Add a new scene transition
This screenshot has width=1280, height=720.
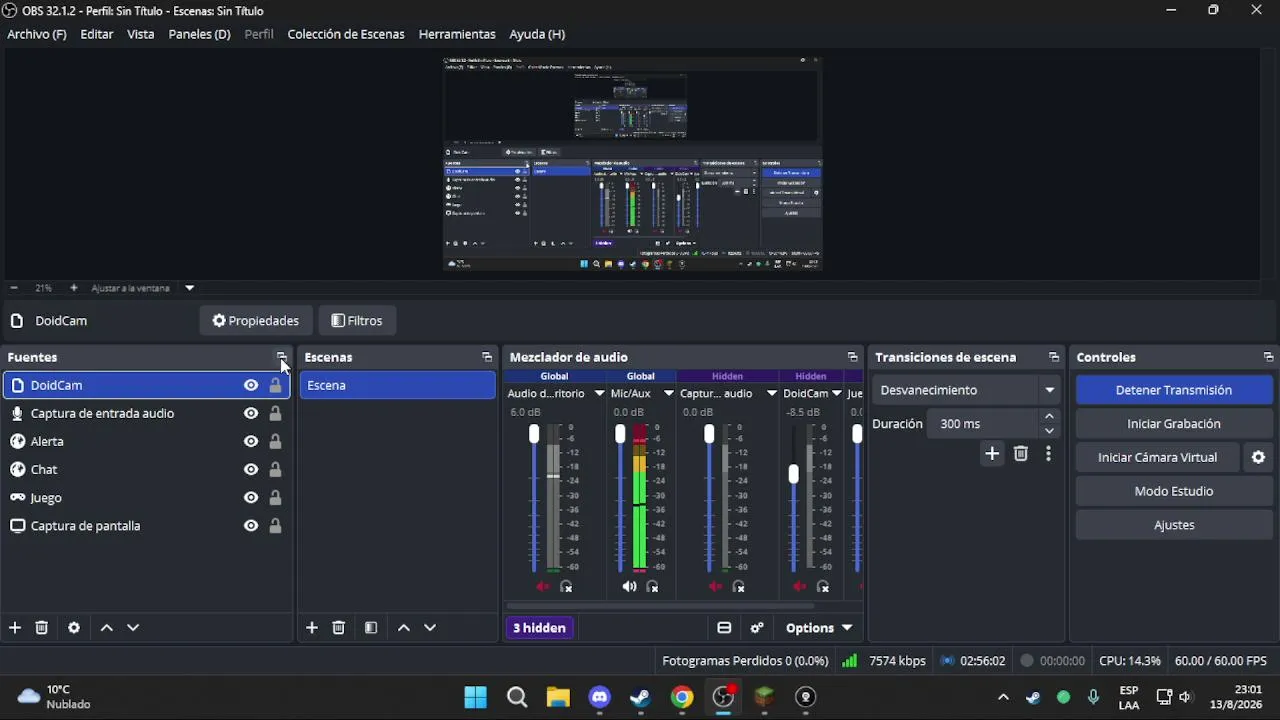pyautogui.click(x=992, y=454)
